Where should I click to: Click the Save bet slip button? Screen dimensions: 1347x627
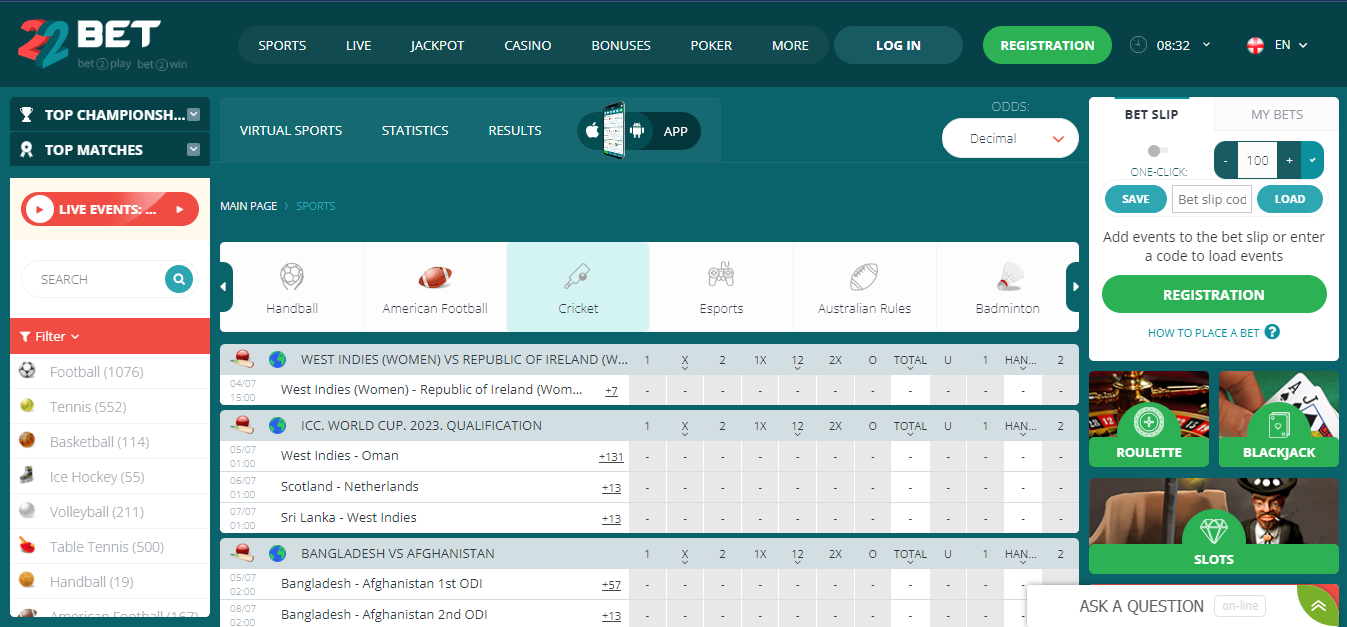pyautogui.click(x=1135, y=199)
